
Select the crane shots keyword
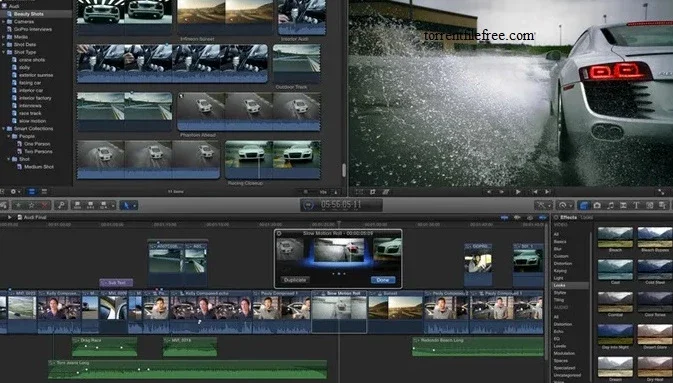(32, 60)
